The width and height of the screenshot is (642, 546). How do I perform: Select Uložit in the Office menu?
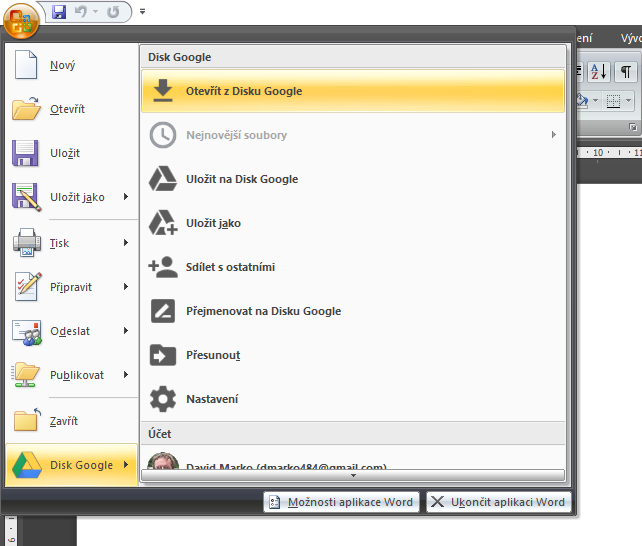point(72,153)
